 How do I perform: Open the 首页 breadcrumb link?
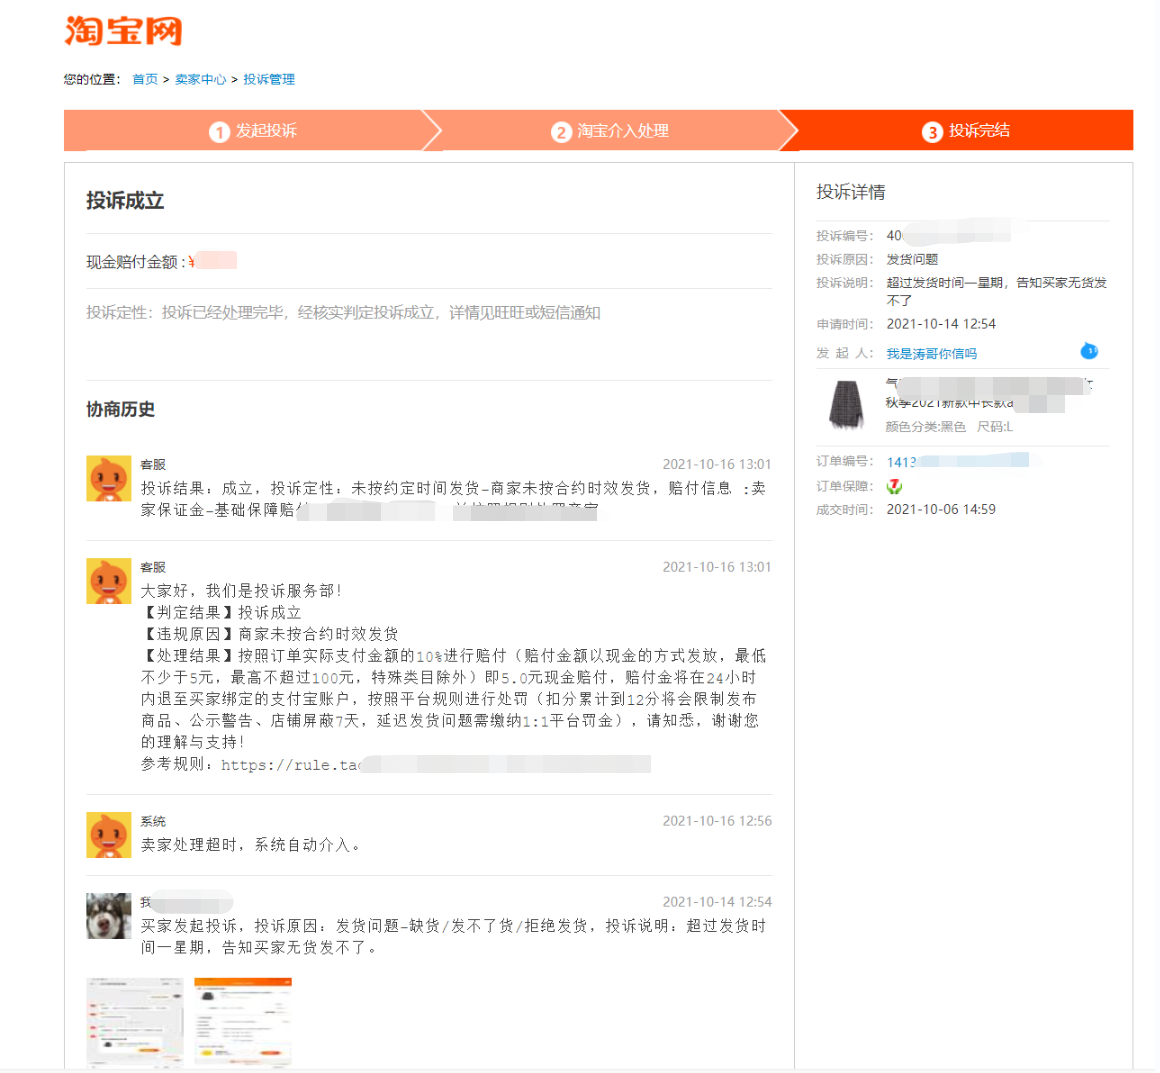click(145, 79)
